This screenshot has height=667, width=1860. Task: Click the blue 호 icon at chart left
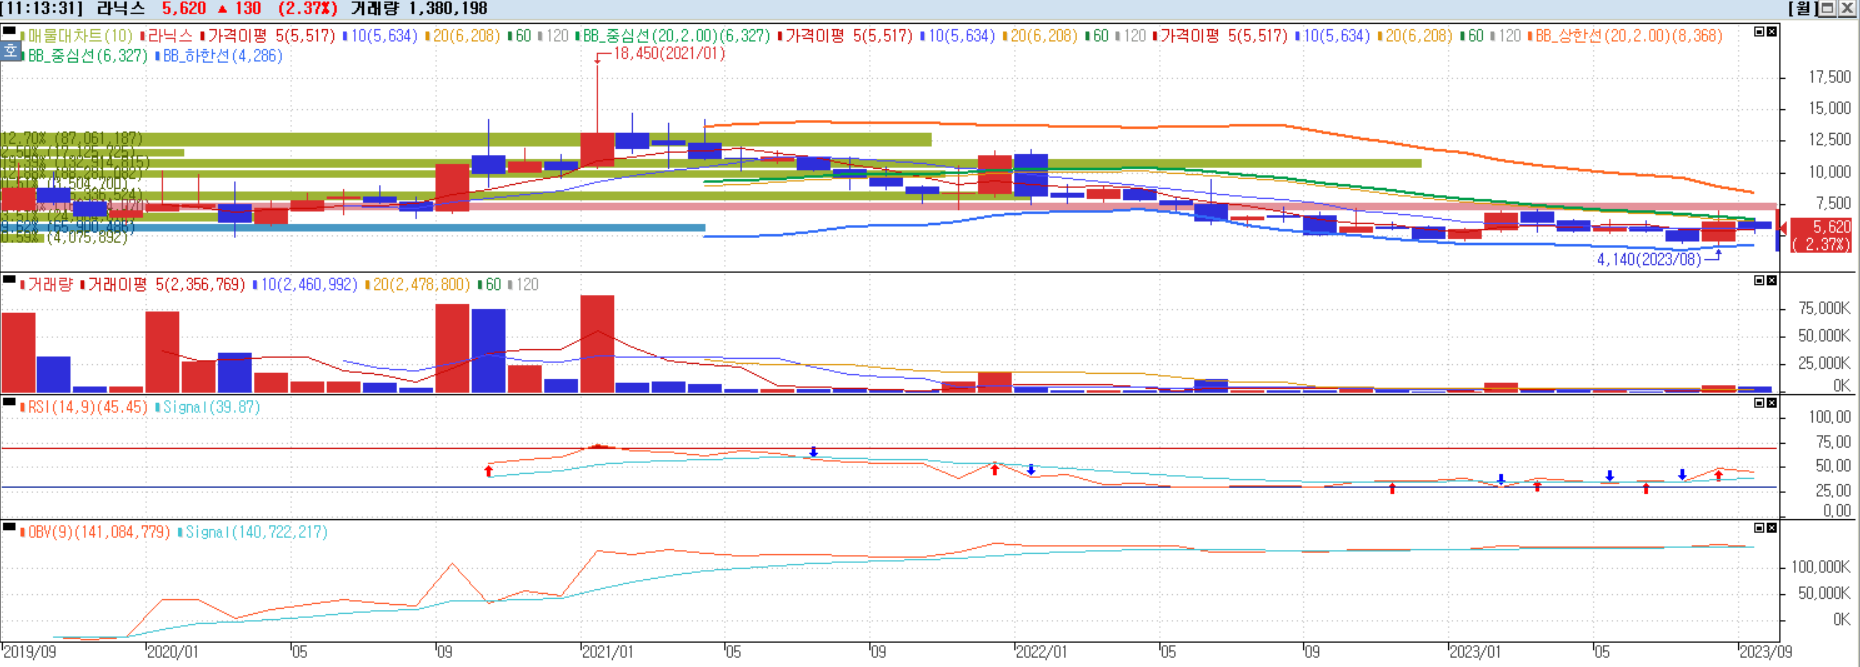10,51
